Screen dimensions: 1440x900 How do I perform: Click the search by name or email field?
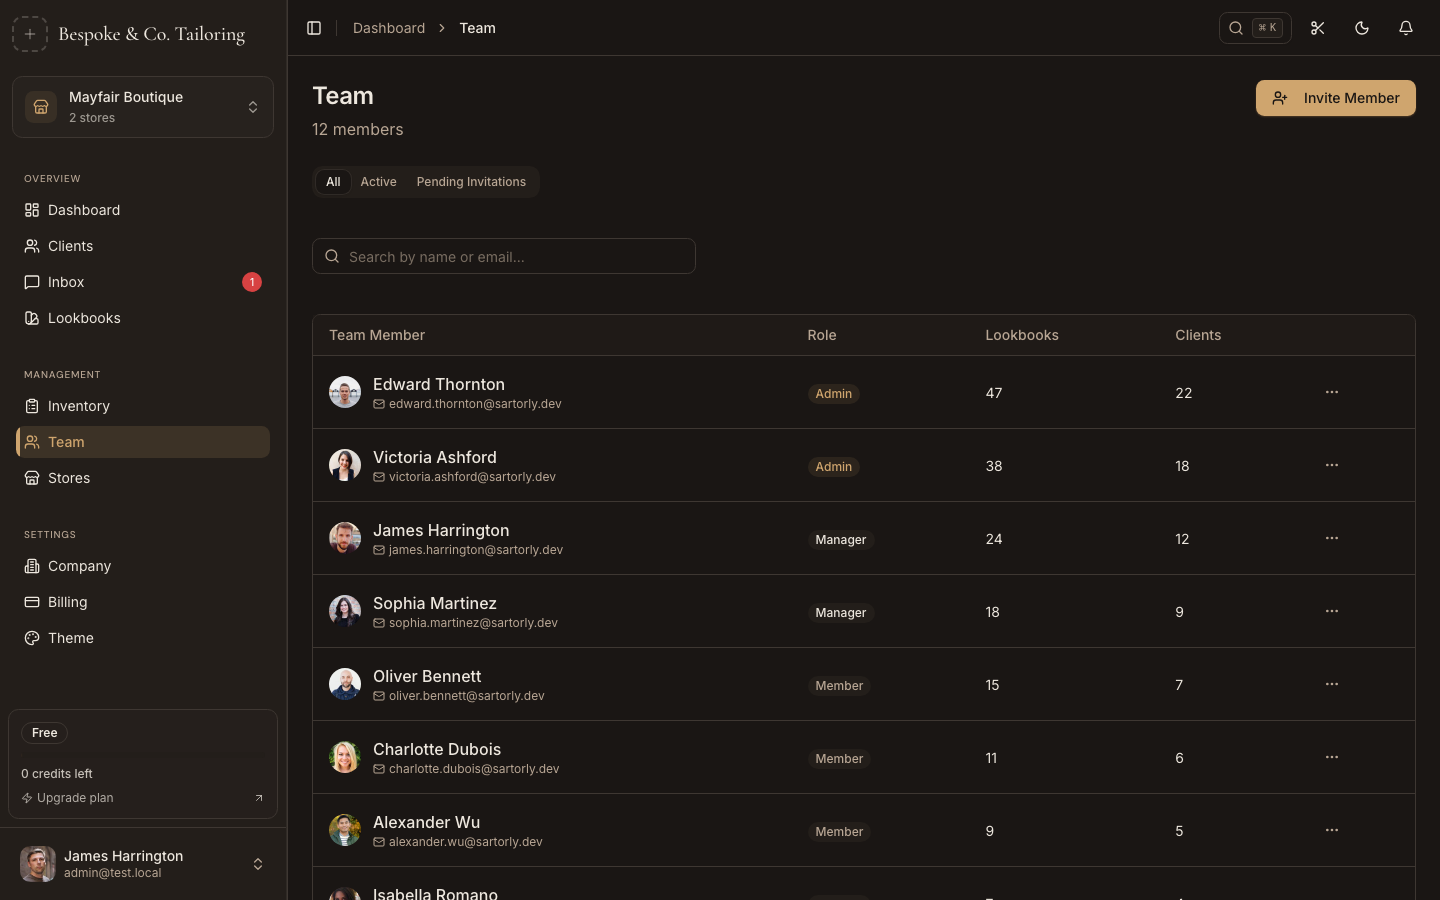(503, 256)
